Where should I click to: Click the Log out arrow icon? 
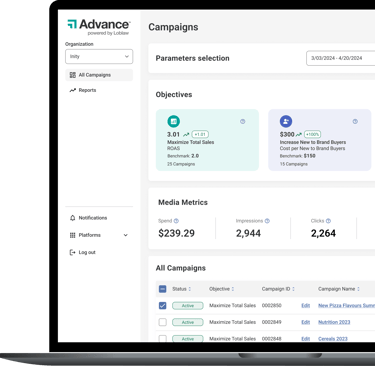click(72, 252)
